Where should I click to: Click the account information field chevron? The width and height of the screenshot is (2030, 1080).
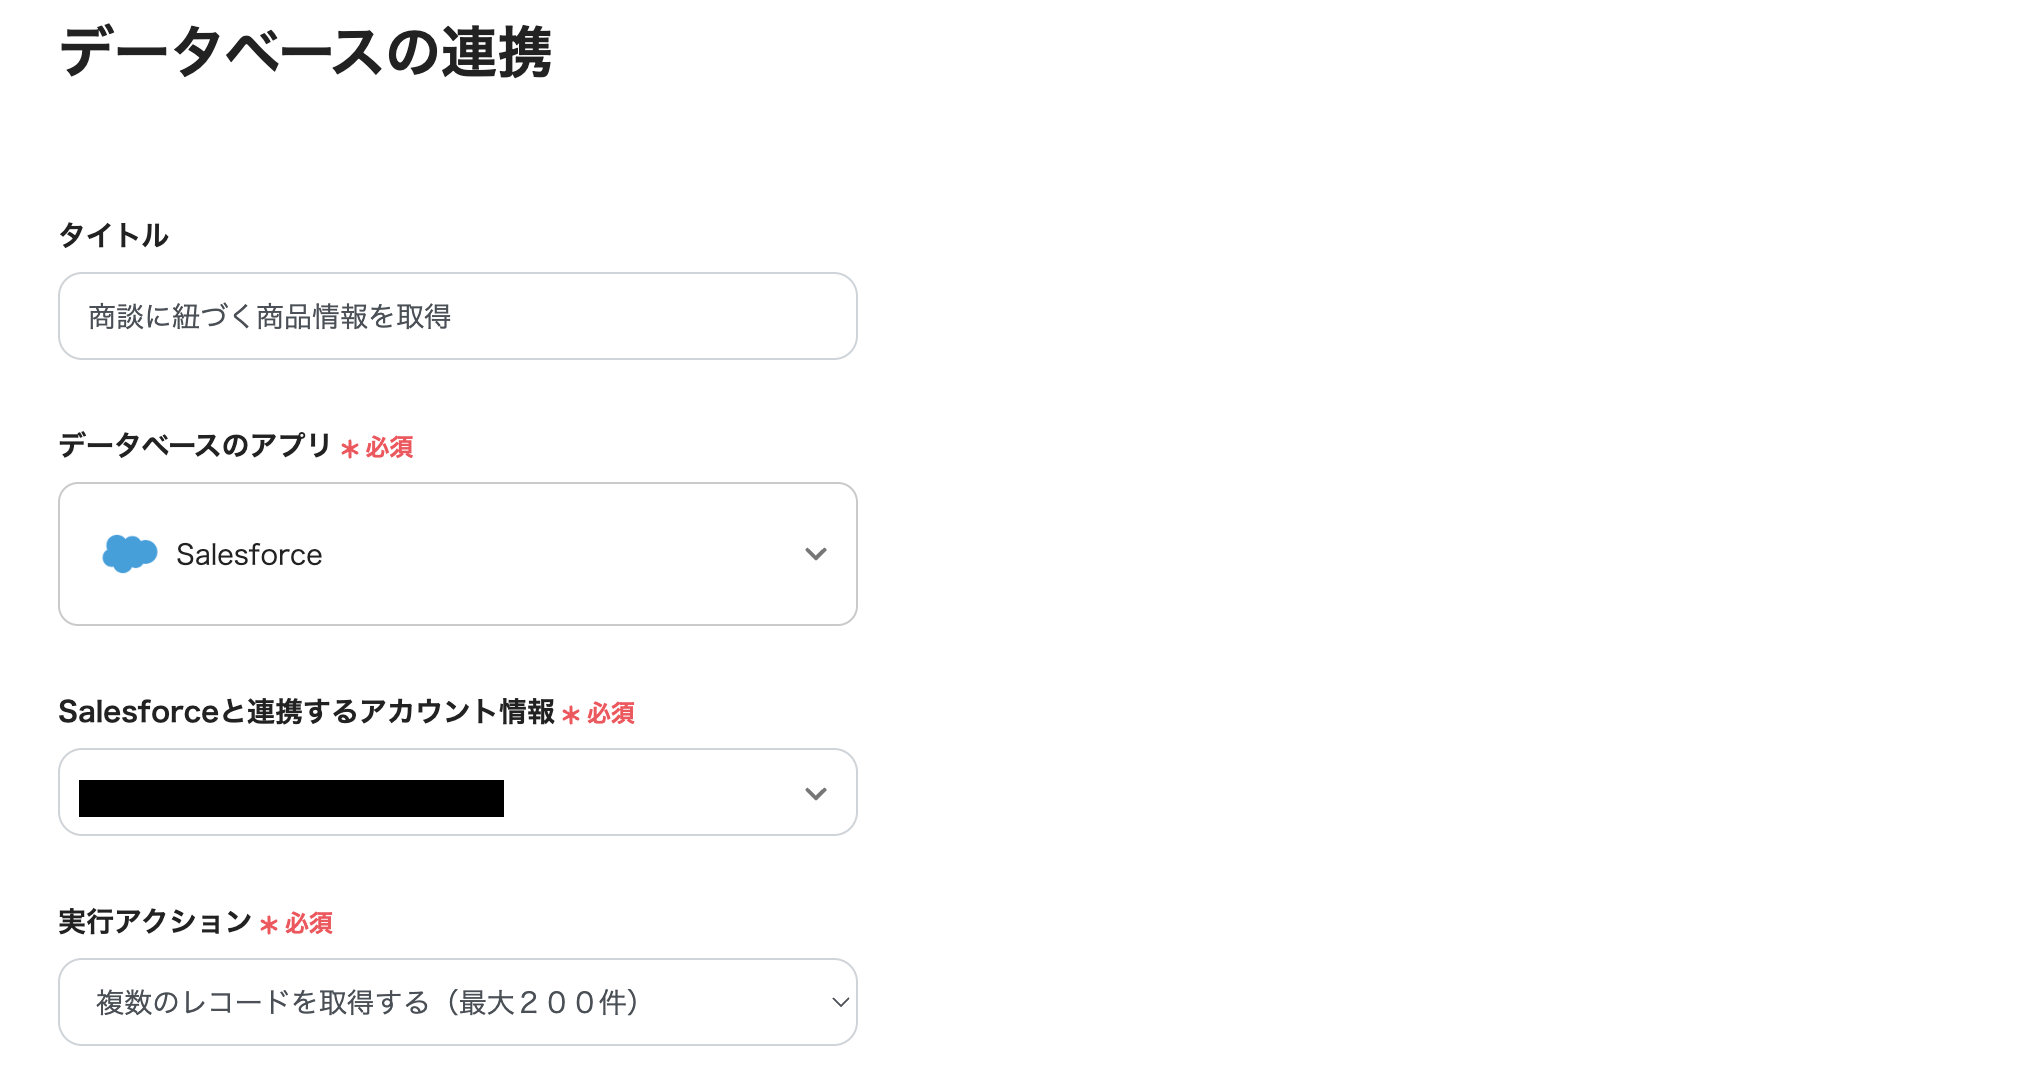(816, 792)
